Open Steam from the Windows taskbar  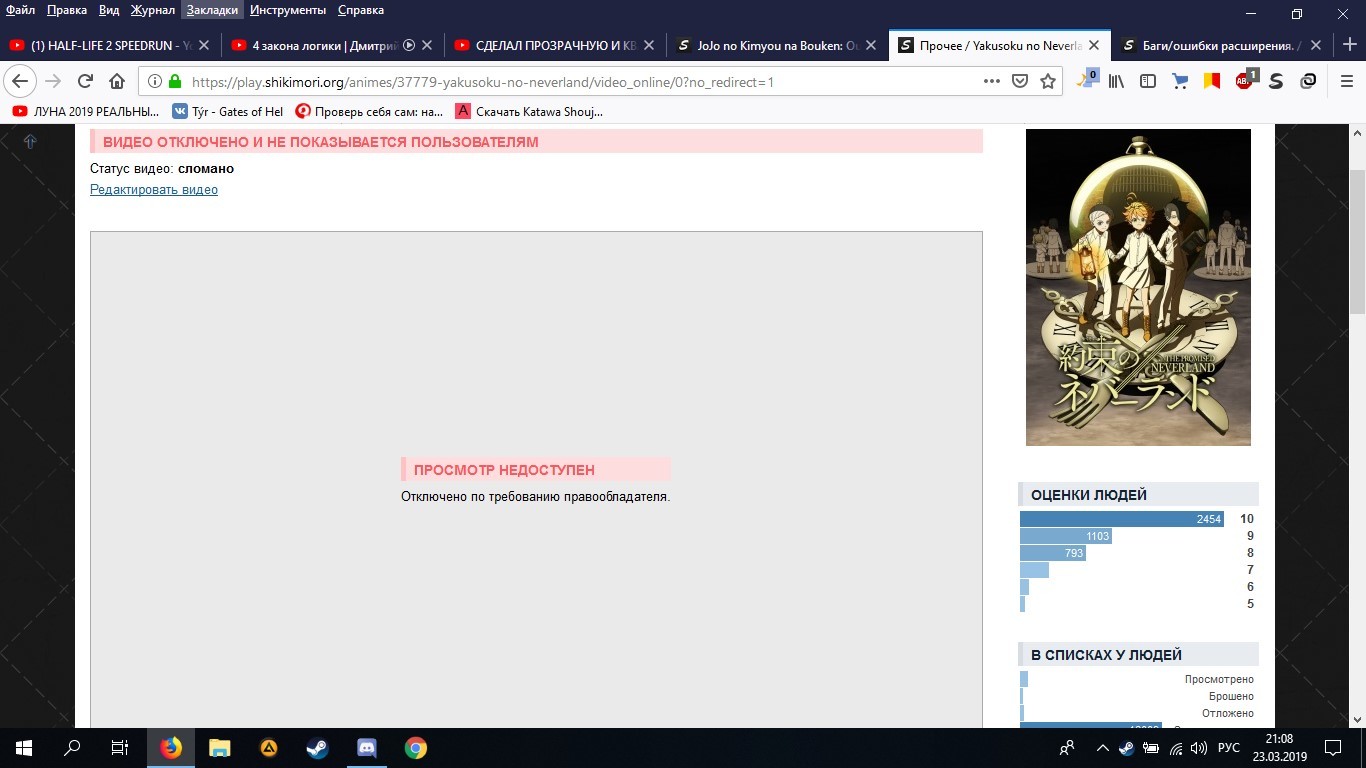[x=315, y=747]
